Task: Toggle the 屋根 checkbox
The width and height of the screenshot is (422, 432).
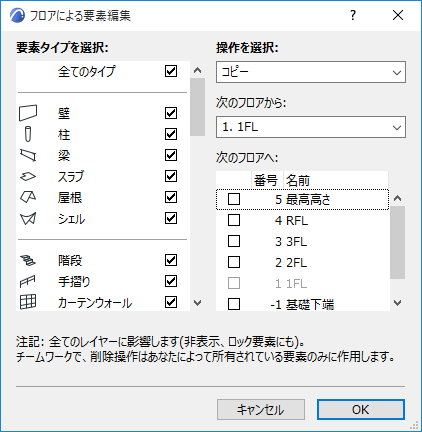Action: (171, 197)
